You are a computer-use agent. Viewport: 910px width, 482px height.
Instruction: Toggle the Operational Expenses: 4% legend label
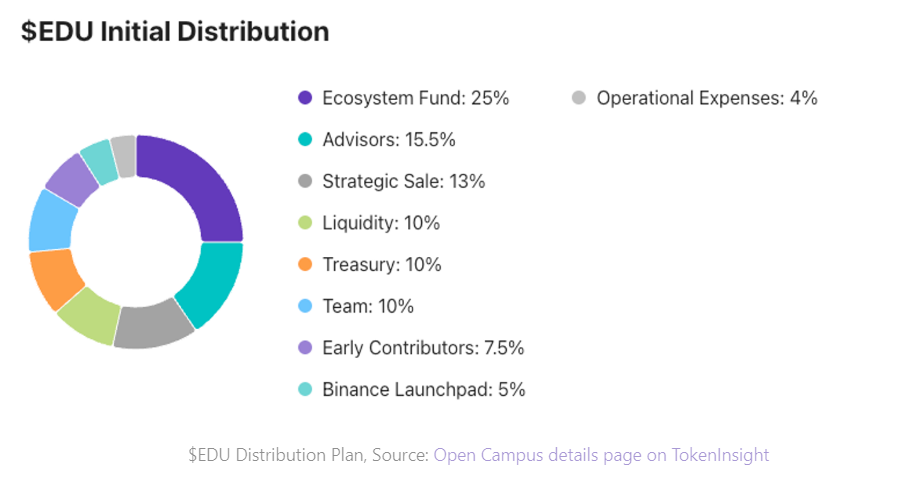point(707,98)
